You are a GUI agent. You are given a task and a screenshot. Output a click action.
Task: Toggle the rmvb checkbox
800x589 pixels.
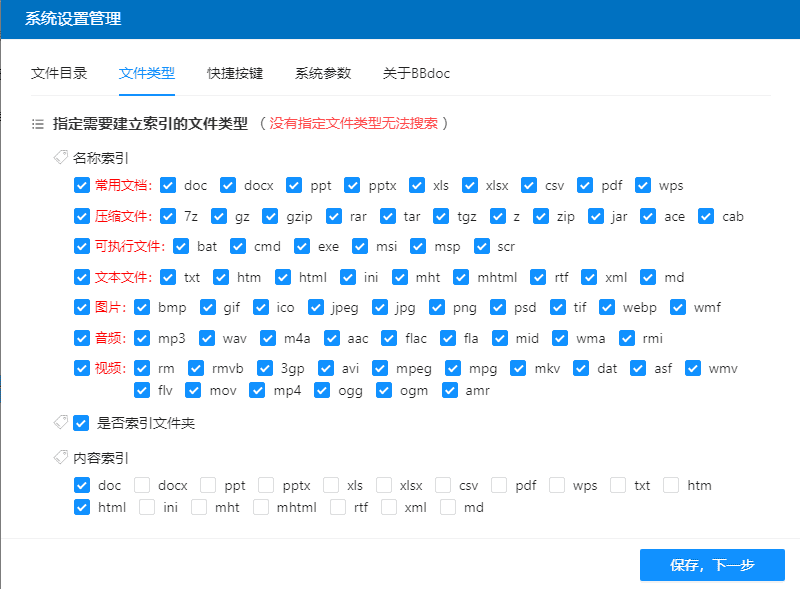pos(196,368)
